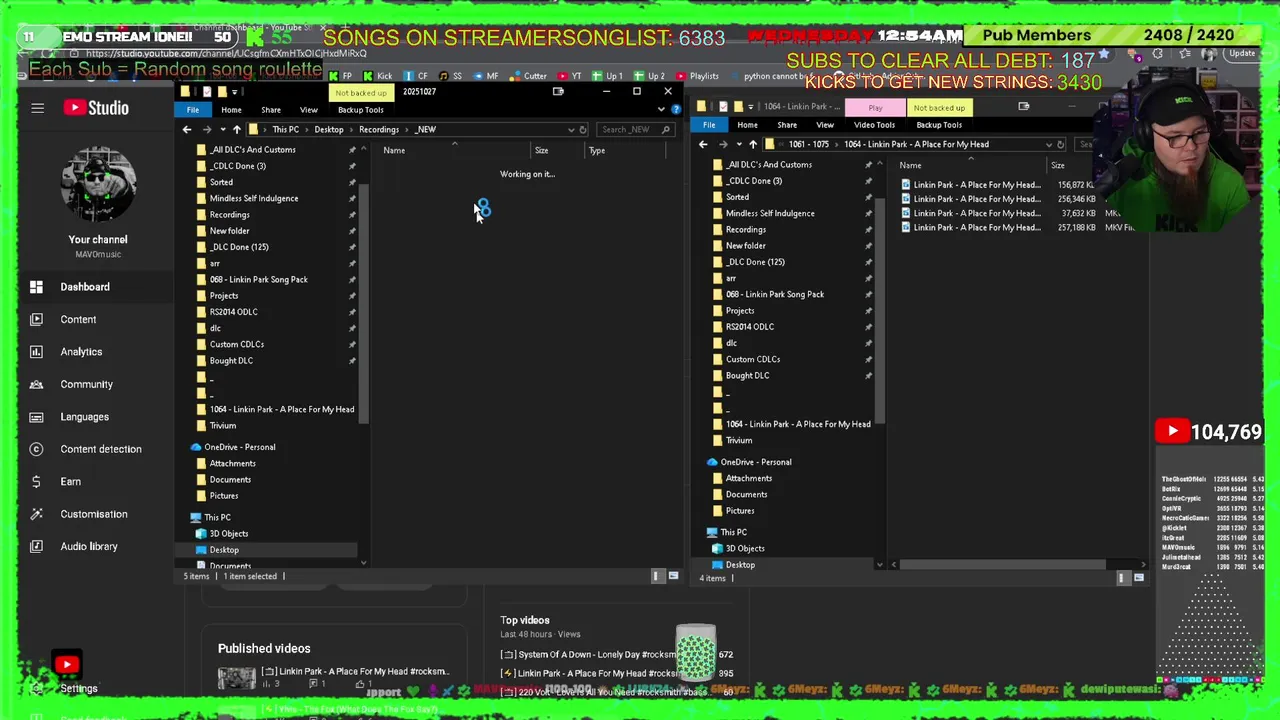Open Languages in the Studio sidebar

point(84,417)
